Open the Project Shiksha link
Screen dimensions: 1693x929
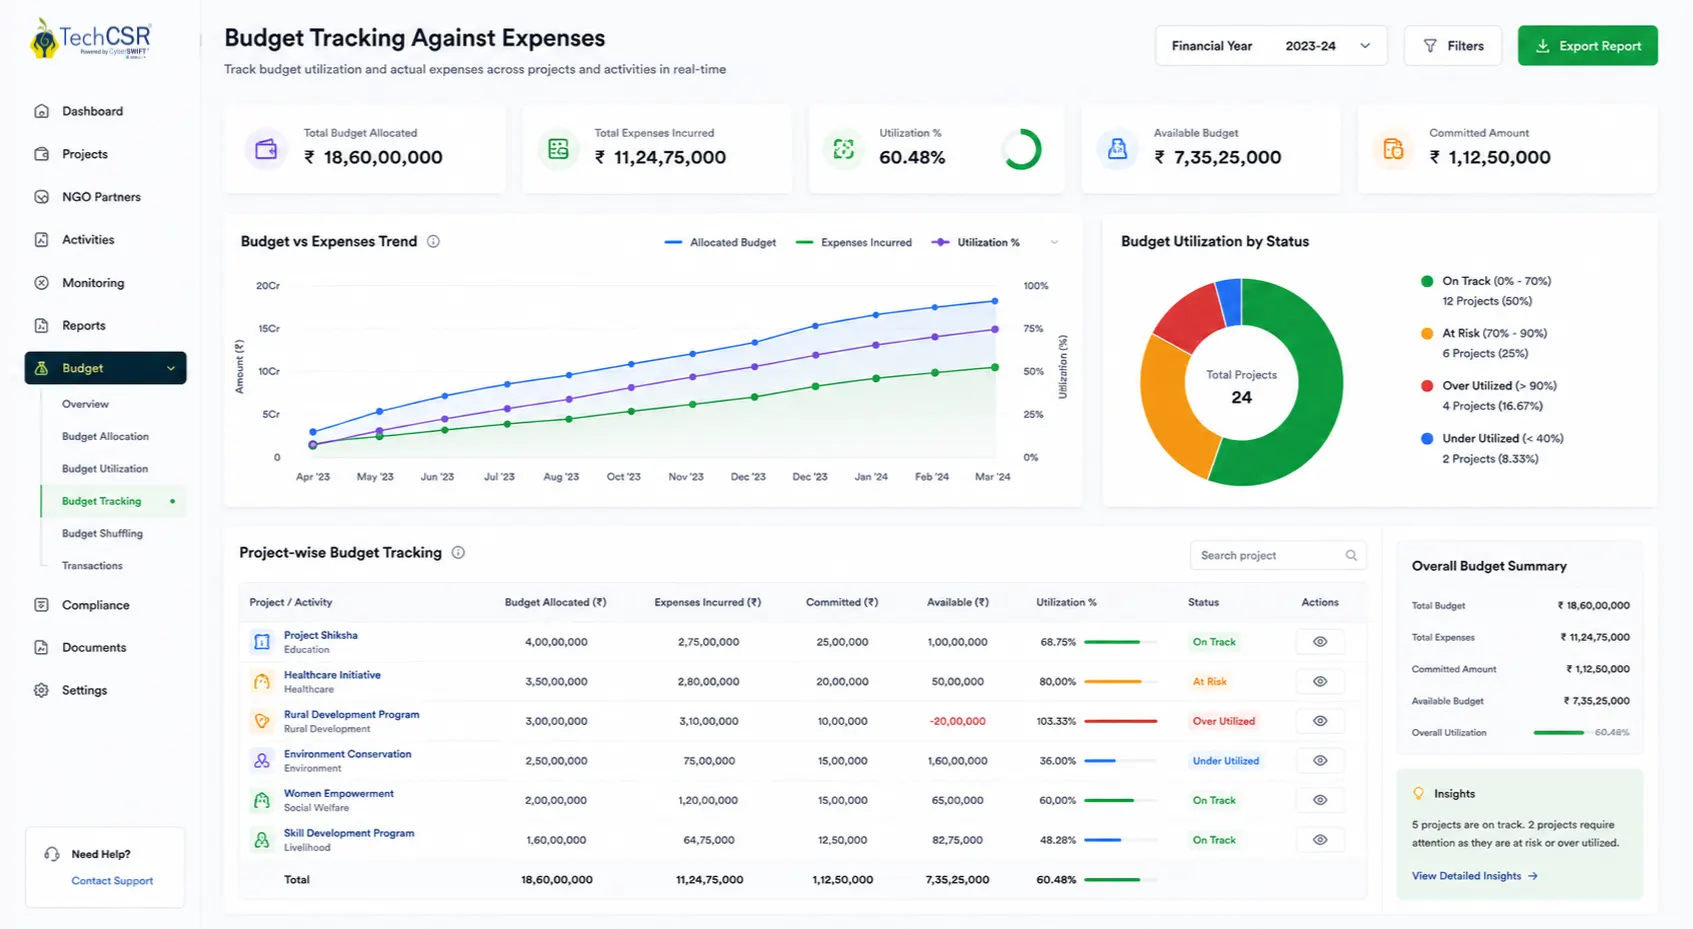tap(320, 635)
